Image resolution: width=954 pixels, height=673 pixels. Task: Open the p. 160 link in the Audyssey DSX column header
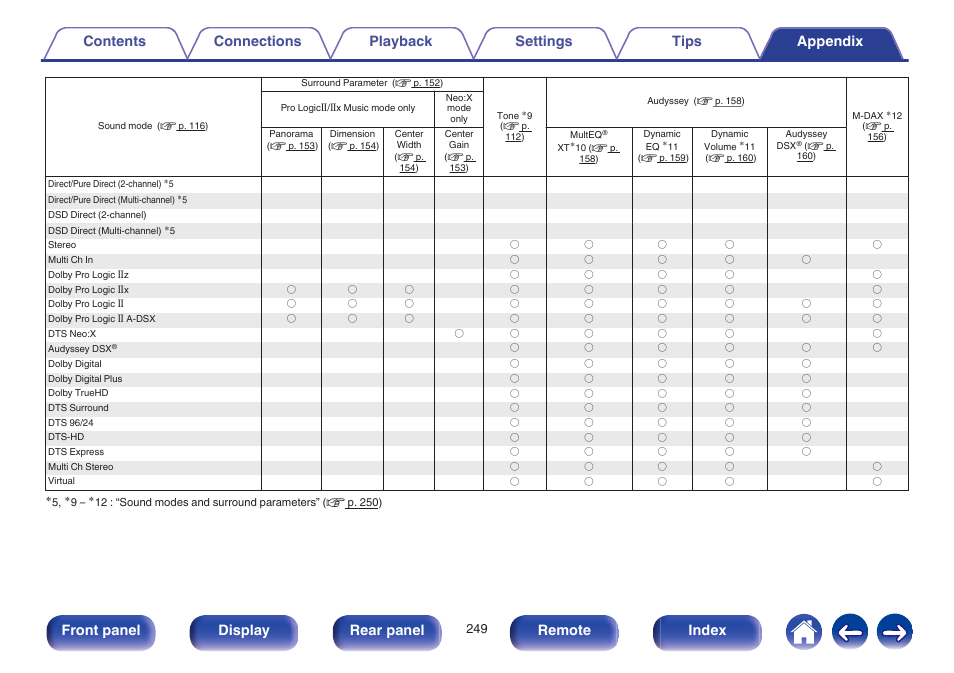pyautogui.click(x=816, y=151)
